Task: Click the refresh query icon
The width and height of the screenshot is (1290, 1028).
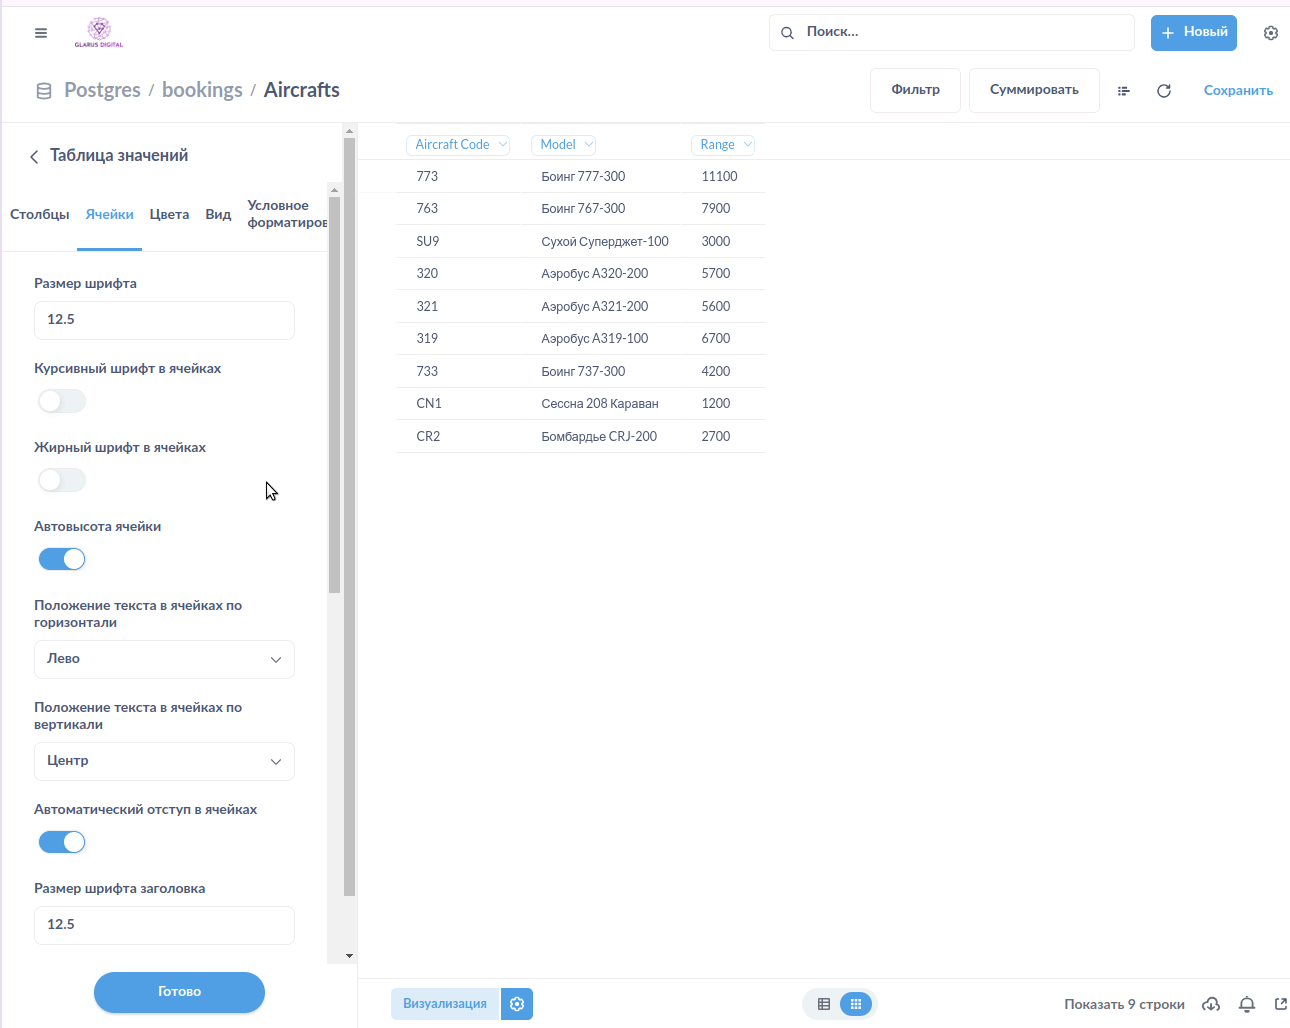Action: pyautogui.click(x=1163, y=91)
